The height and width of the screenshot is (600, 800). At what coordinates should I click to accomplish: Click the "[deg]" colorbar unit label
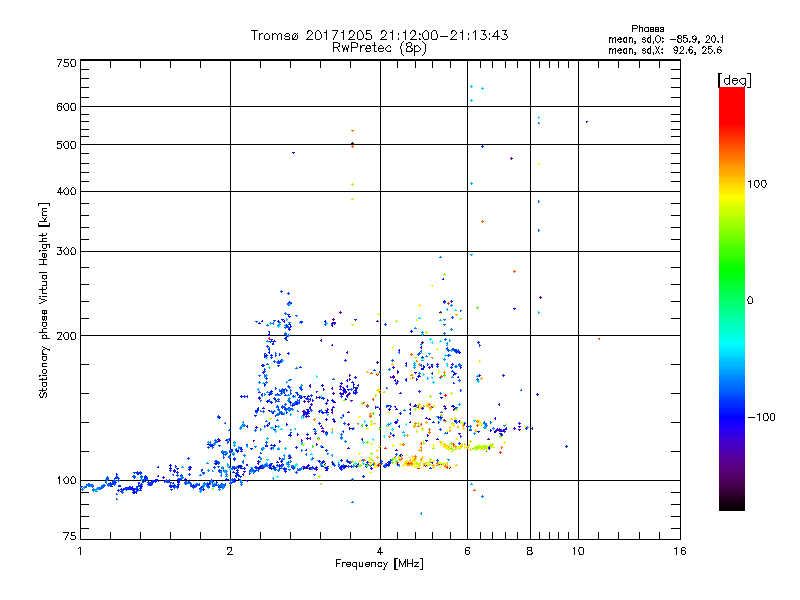click(x=734, y=80)
